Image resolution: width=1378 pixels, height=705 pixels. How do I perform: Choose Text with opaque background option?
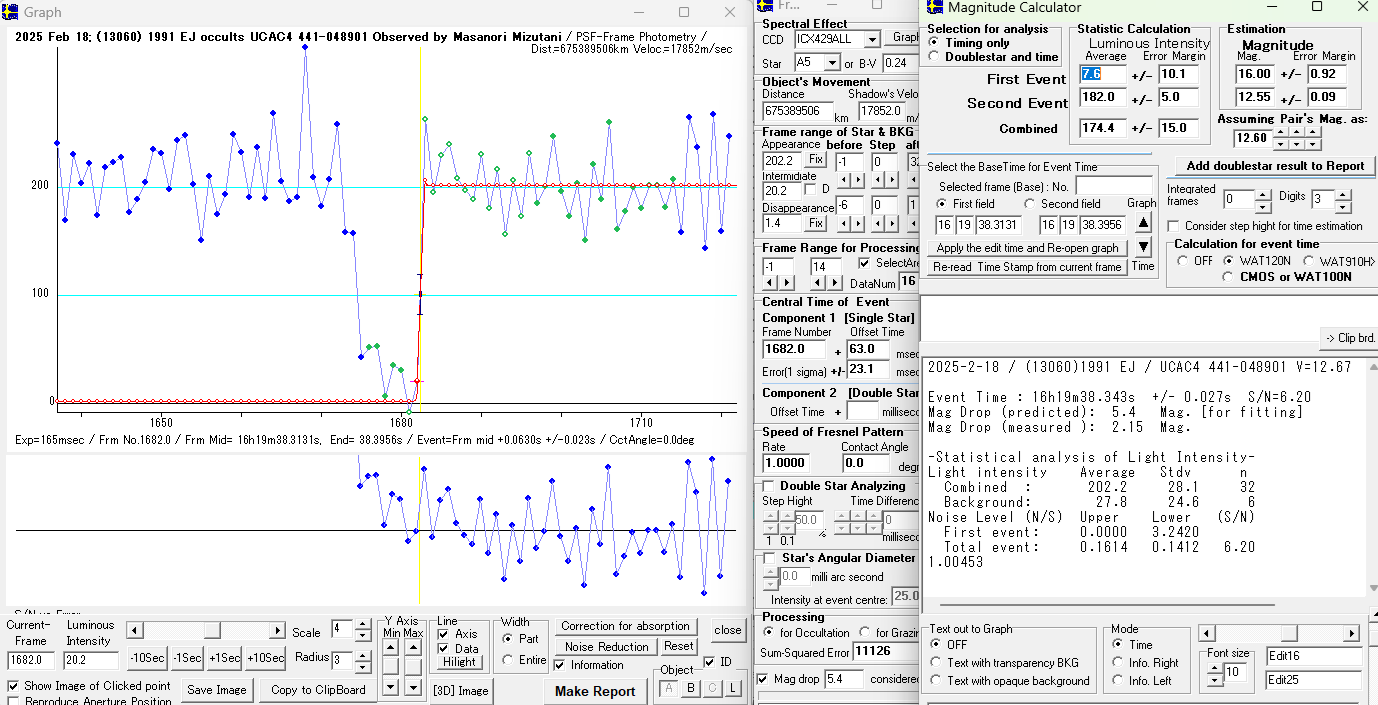936,681
